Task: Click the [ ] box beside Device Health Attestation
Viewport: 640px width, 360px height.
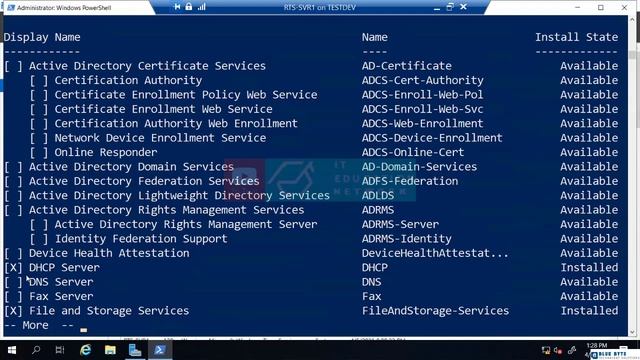Action: (x=13, y=253)
